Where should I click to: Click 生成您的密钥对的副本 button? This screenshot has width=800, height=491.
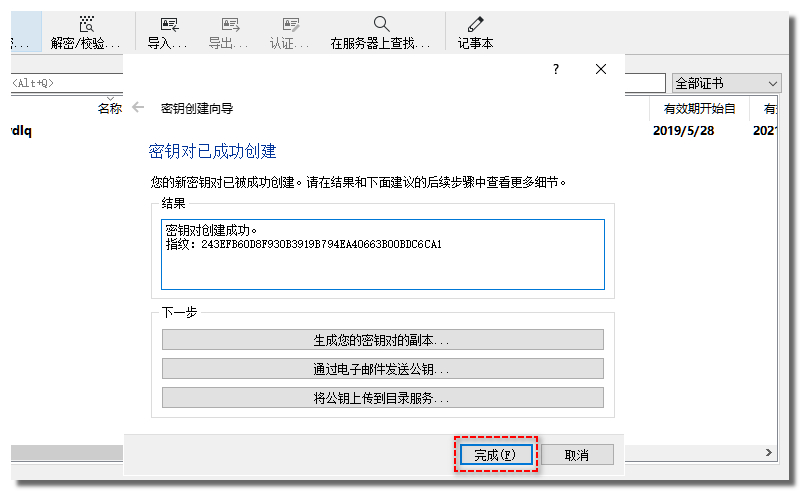pyautogui.click(x=383, y=340)
